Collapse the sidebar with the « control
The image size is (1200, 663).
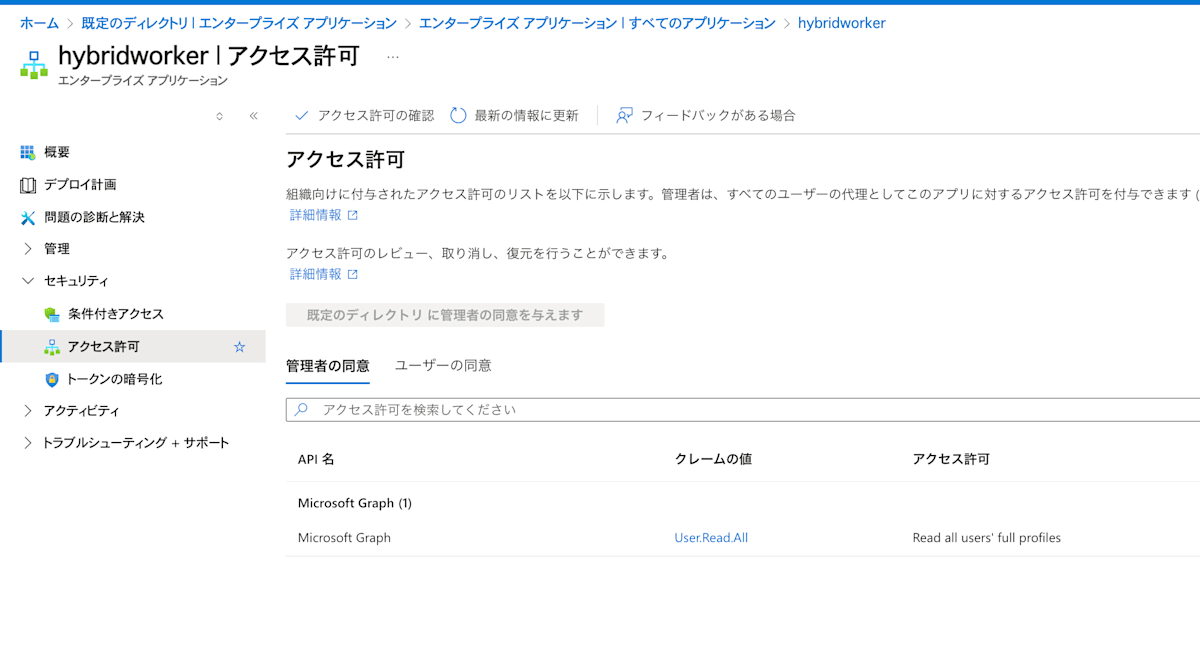pos(253,116)
